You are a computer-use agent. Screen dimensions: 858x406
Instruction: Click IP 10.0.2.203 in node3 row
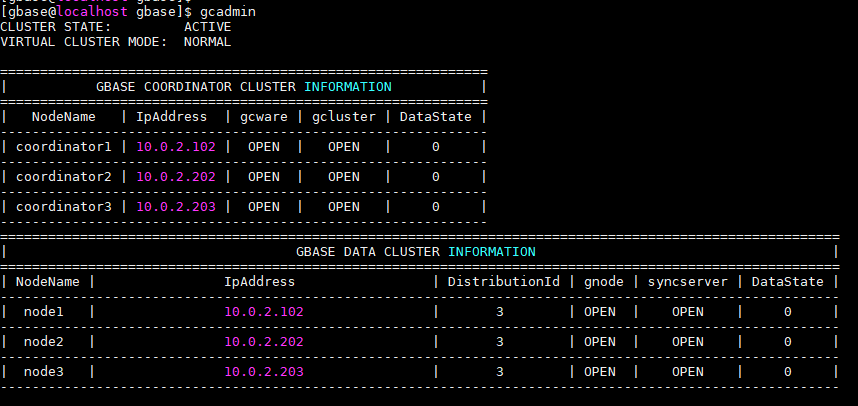point(264,372)
